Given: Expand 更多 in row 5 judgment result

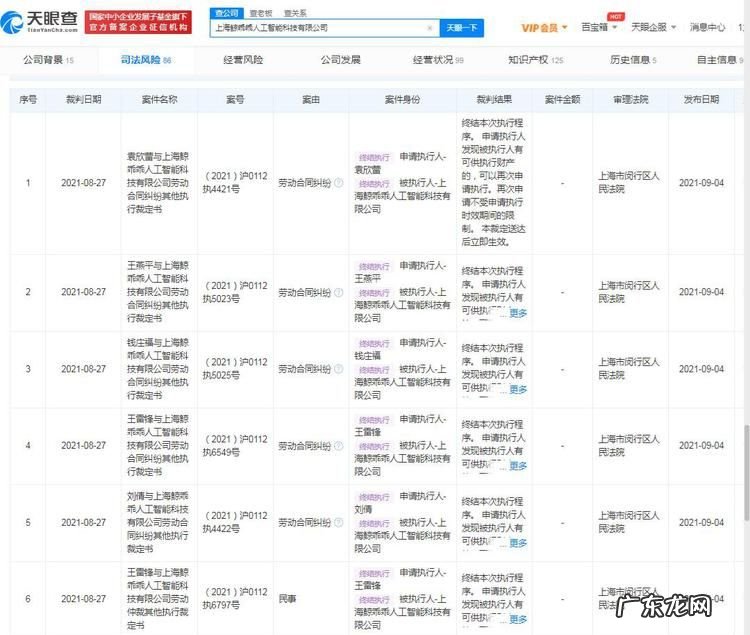Looking at the screenshot, I should (518, 543).
